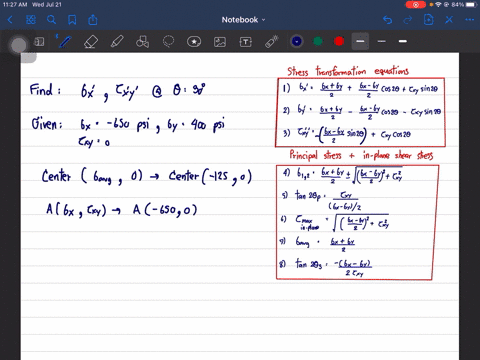Undo the last stroke
This screenshot has width=480, height=360.
point(387,20)
